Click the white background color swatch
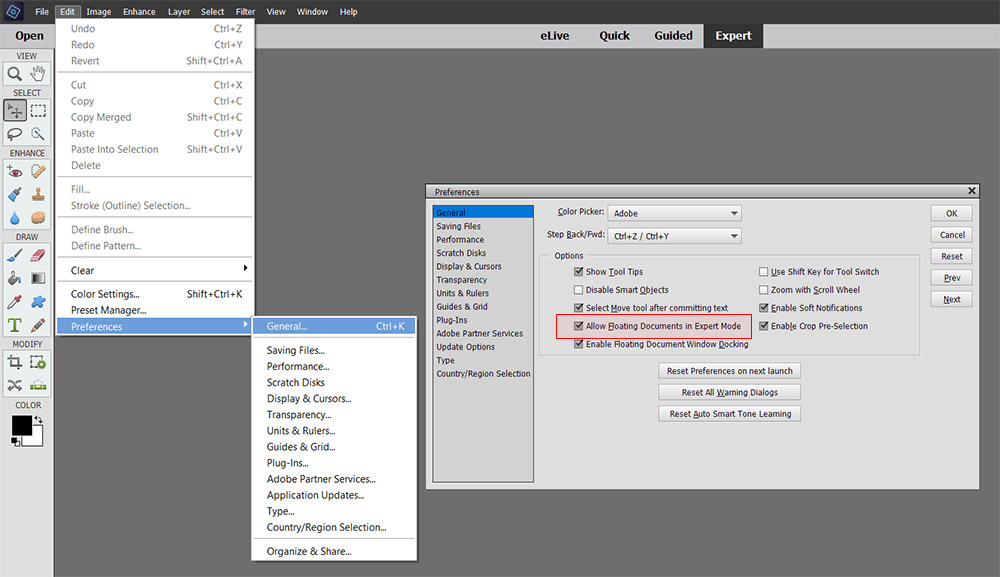The width and height of the screenshot is (1000, 577). (x=37, y=439)
